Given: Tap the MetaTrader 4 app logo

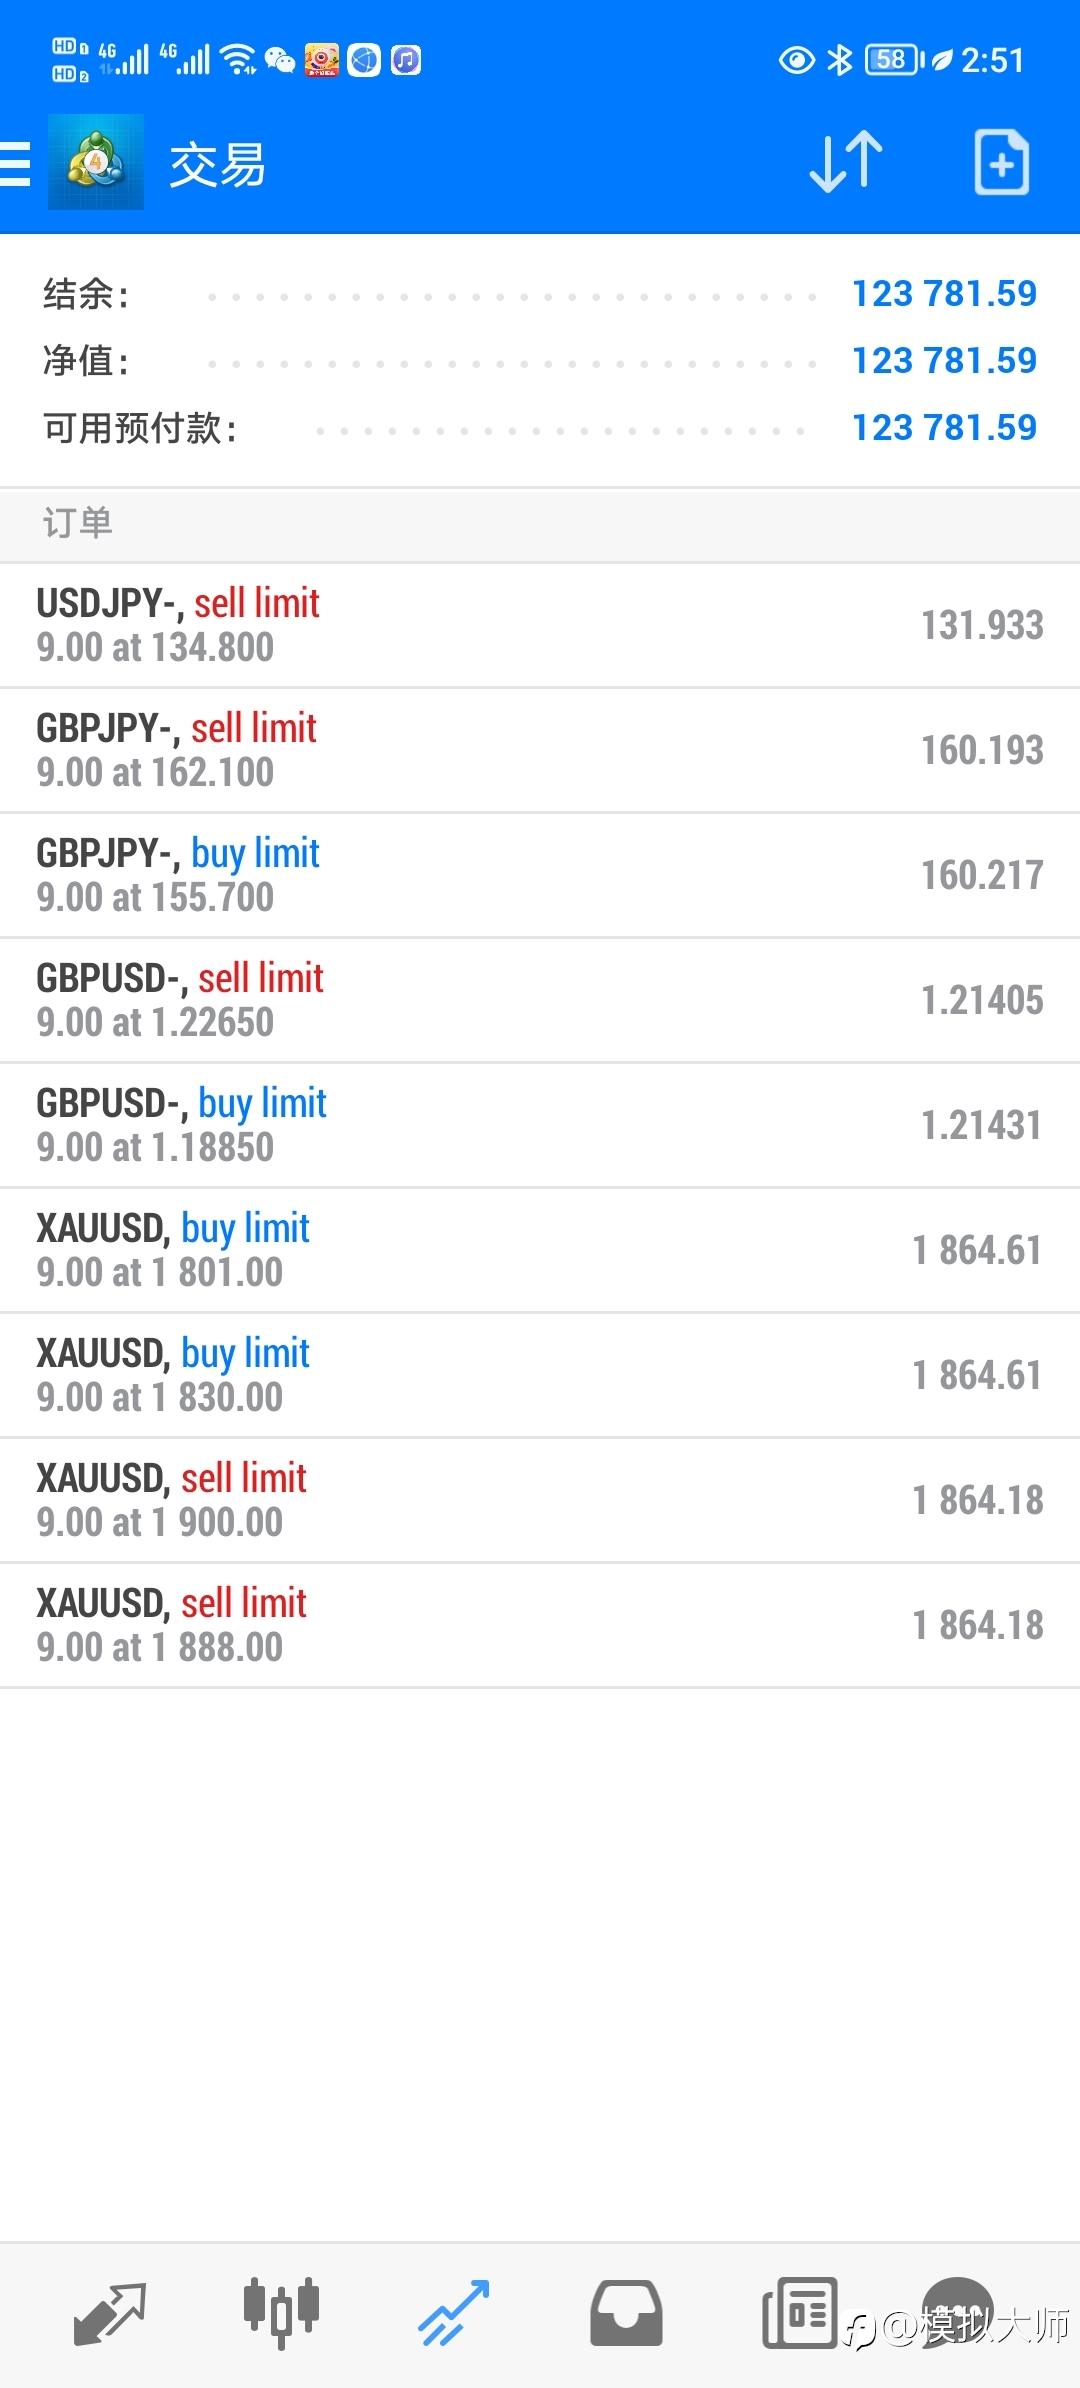Looking at the screenshot, I should pyautogui.click(x=96, y=162).
